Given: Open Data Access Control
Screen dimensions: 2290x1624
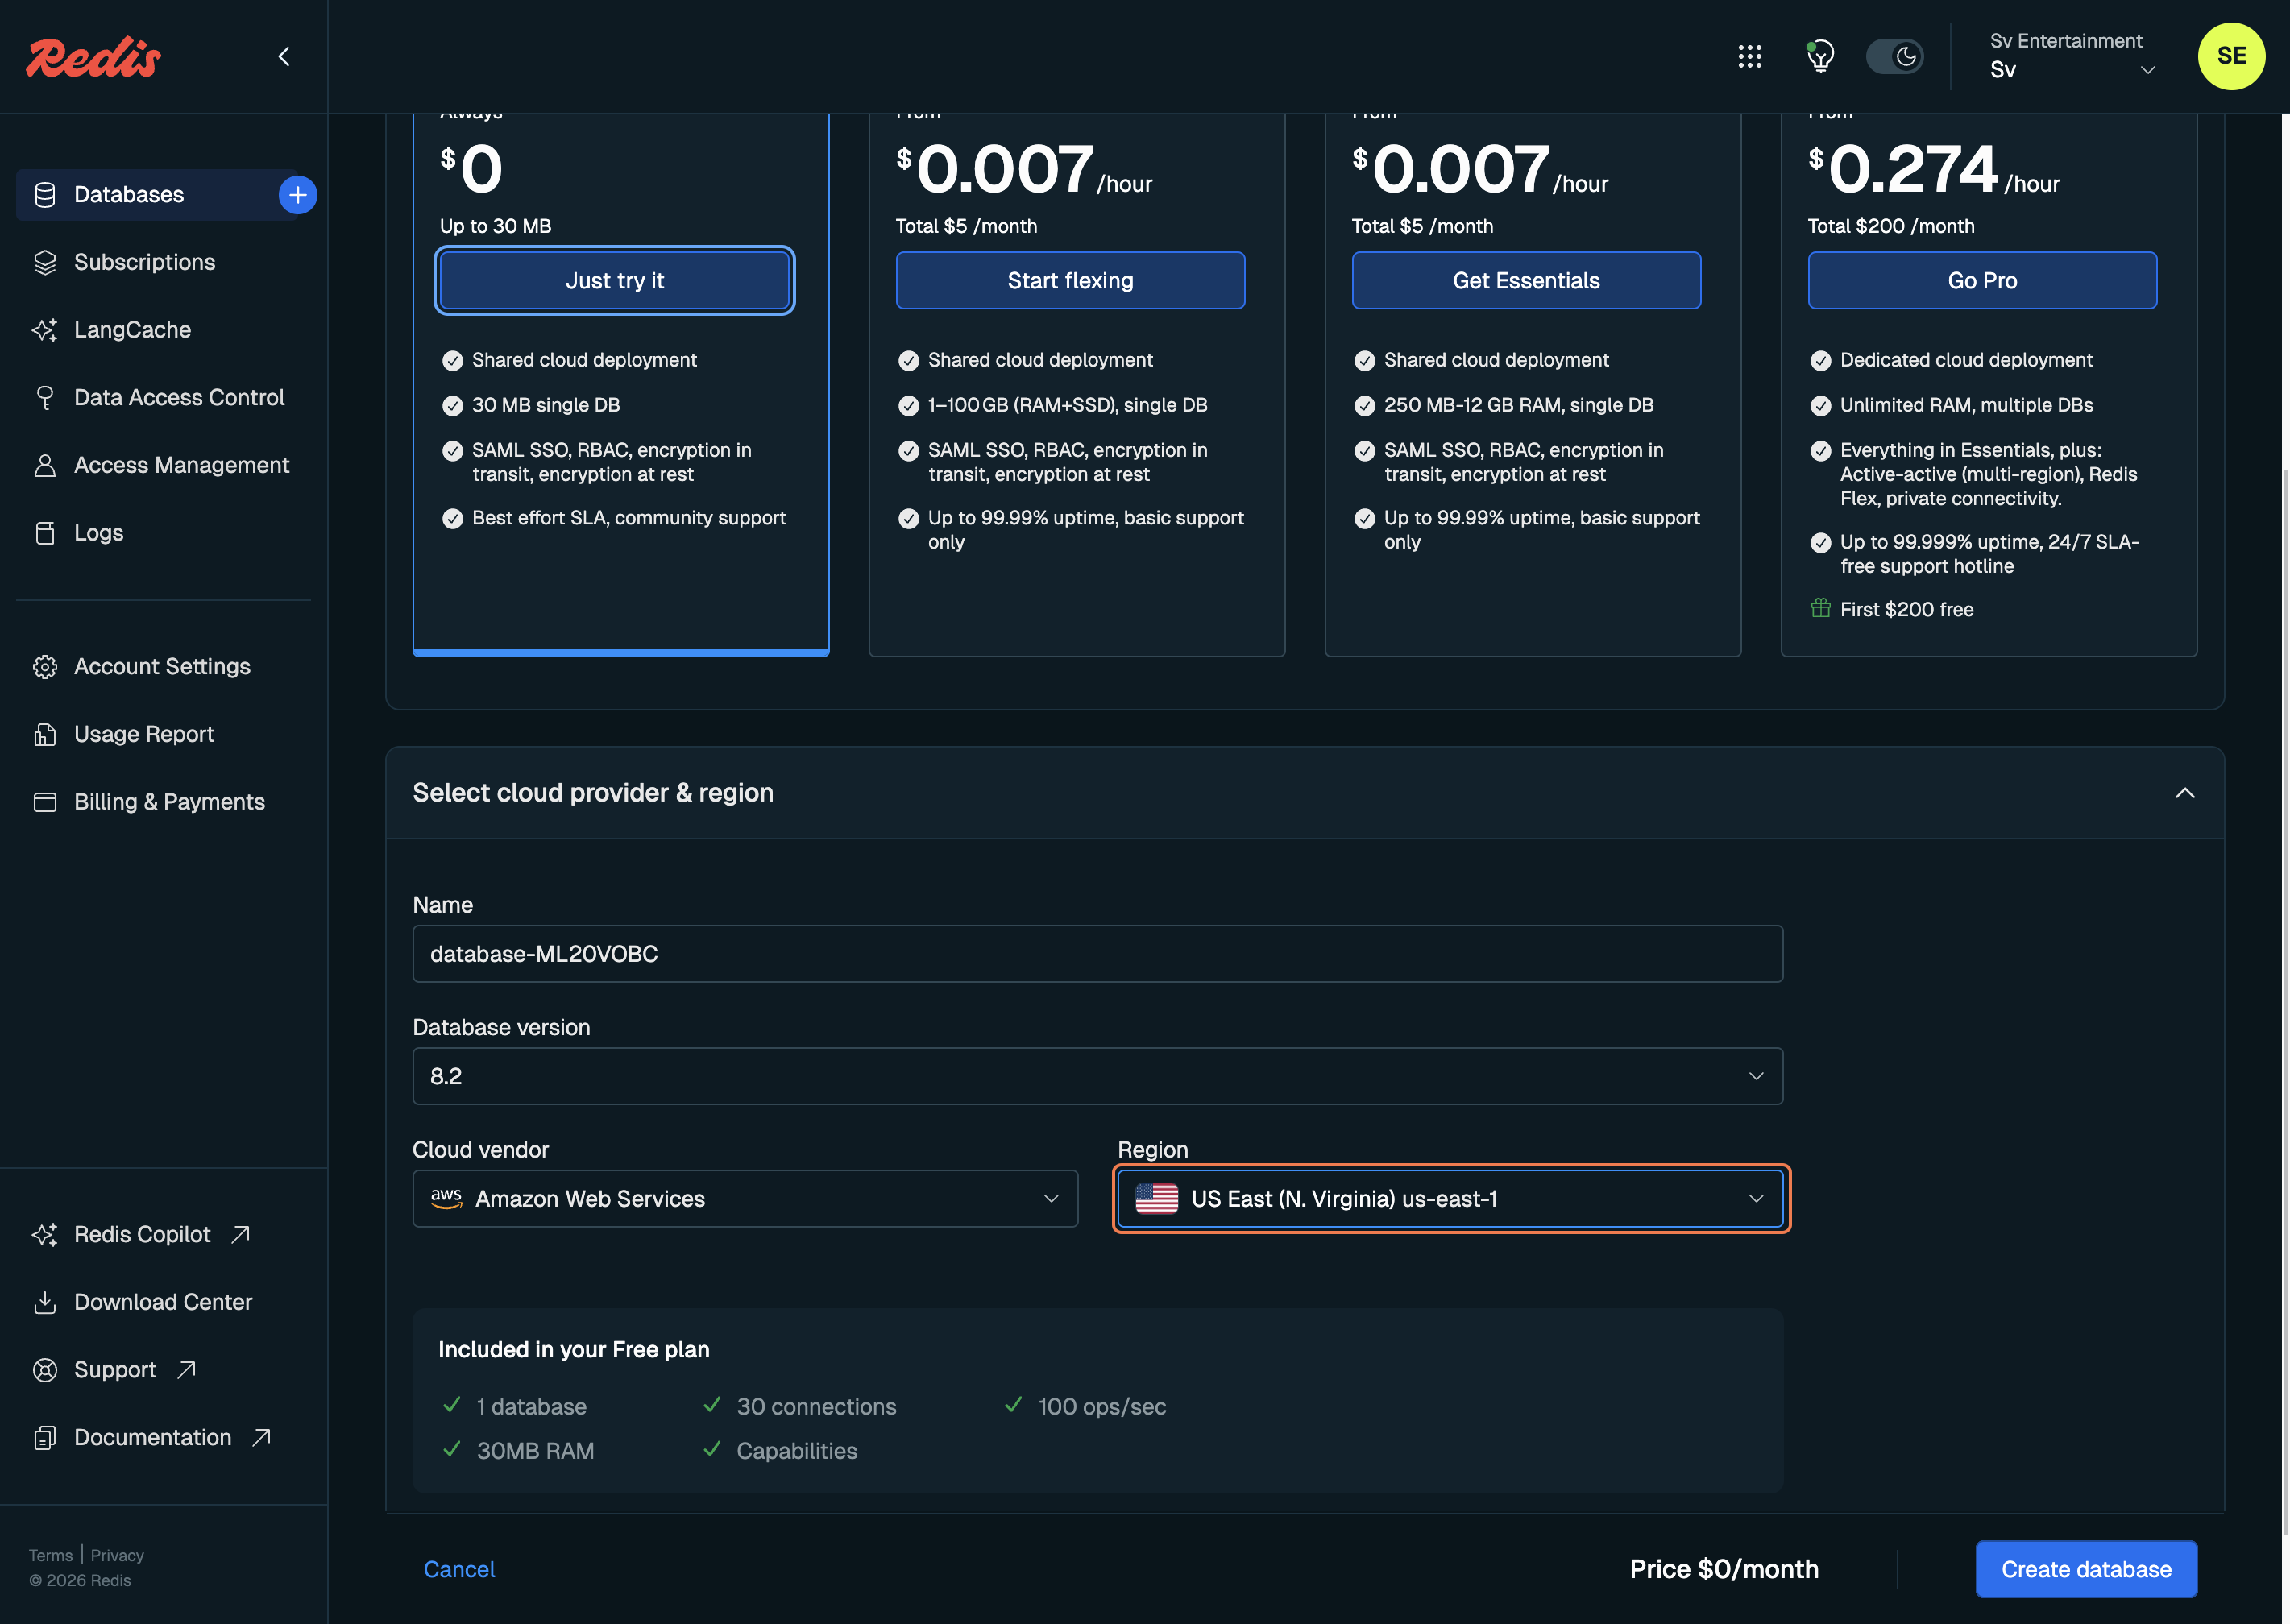Looking at the screenshot, I should point(178,397).
